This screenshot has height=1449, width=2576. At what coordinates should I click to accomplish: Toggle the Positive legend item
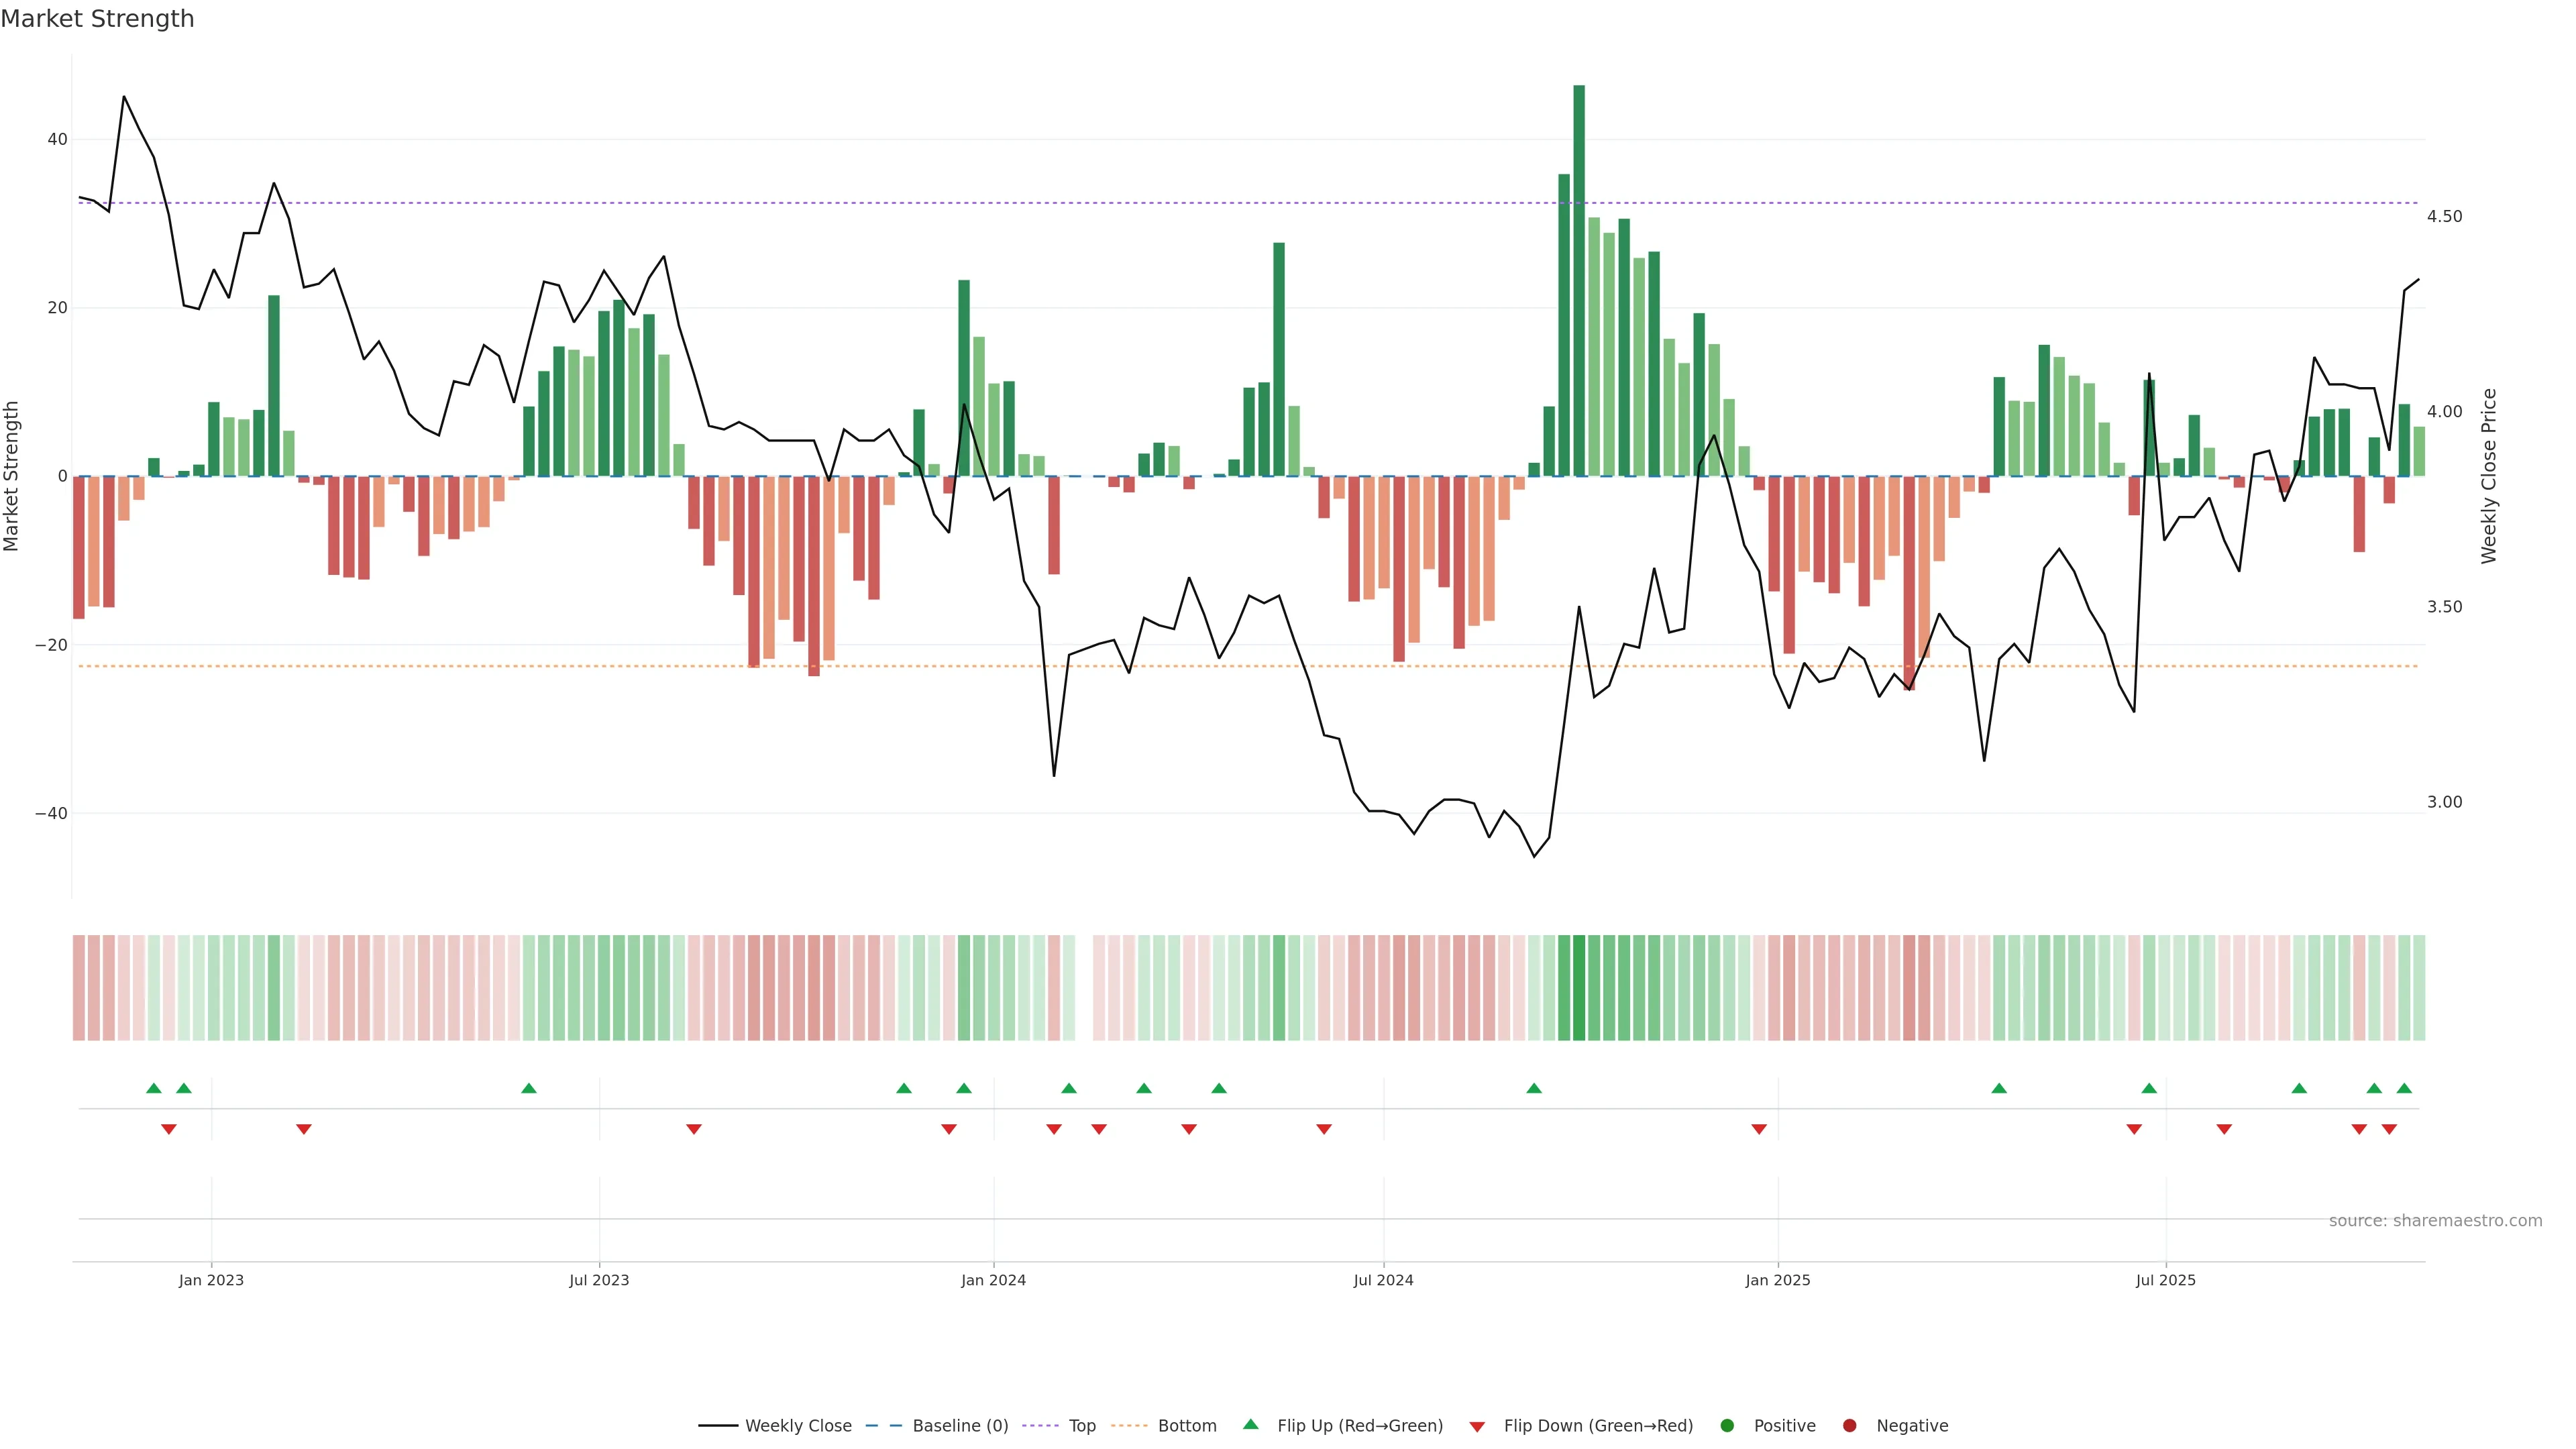coord(1784,1426)
